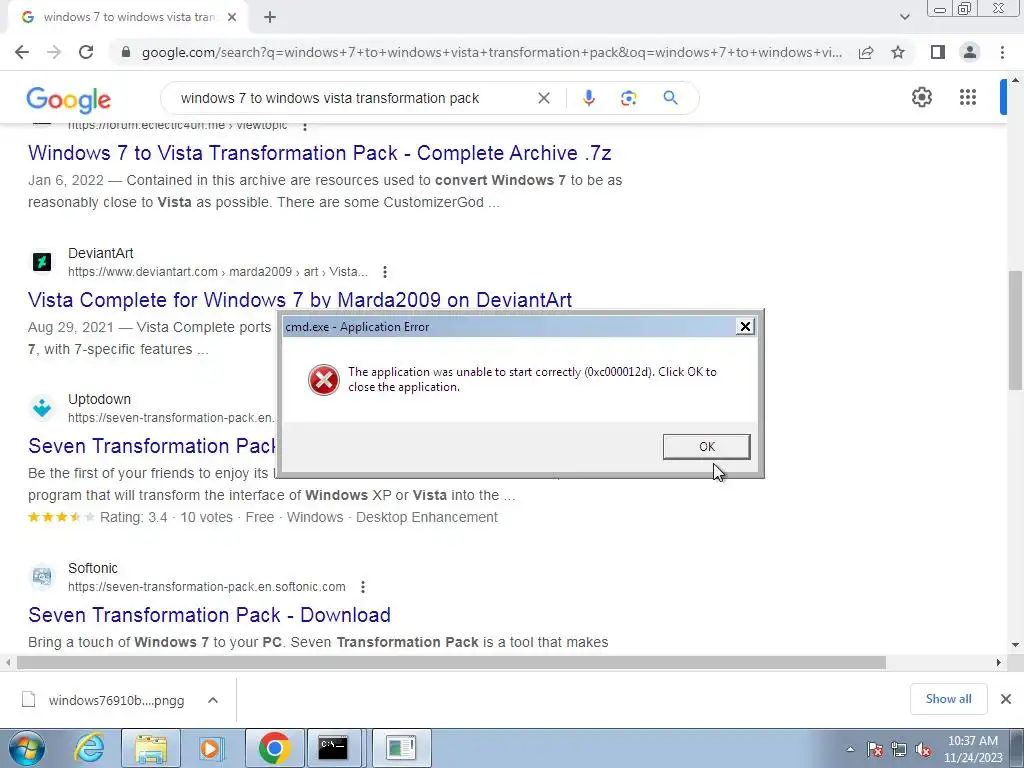This screenshot has height=768, width=1024.
Task: Click the Softonic URL text
Action: [206, 587]
